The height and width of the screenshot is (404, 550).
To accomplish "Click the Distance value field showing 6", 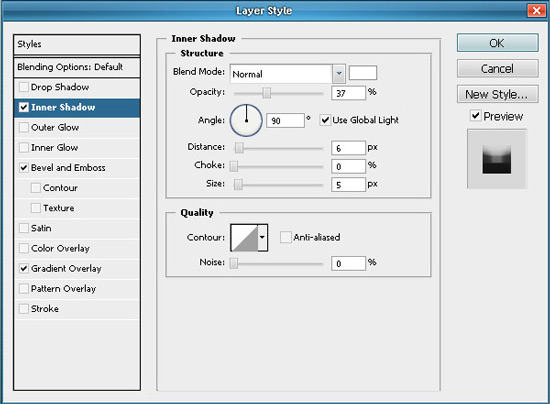I will [x=348, y=148].
